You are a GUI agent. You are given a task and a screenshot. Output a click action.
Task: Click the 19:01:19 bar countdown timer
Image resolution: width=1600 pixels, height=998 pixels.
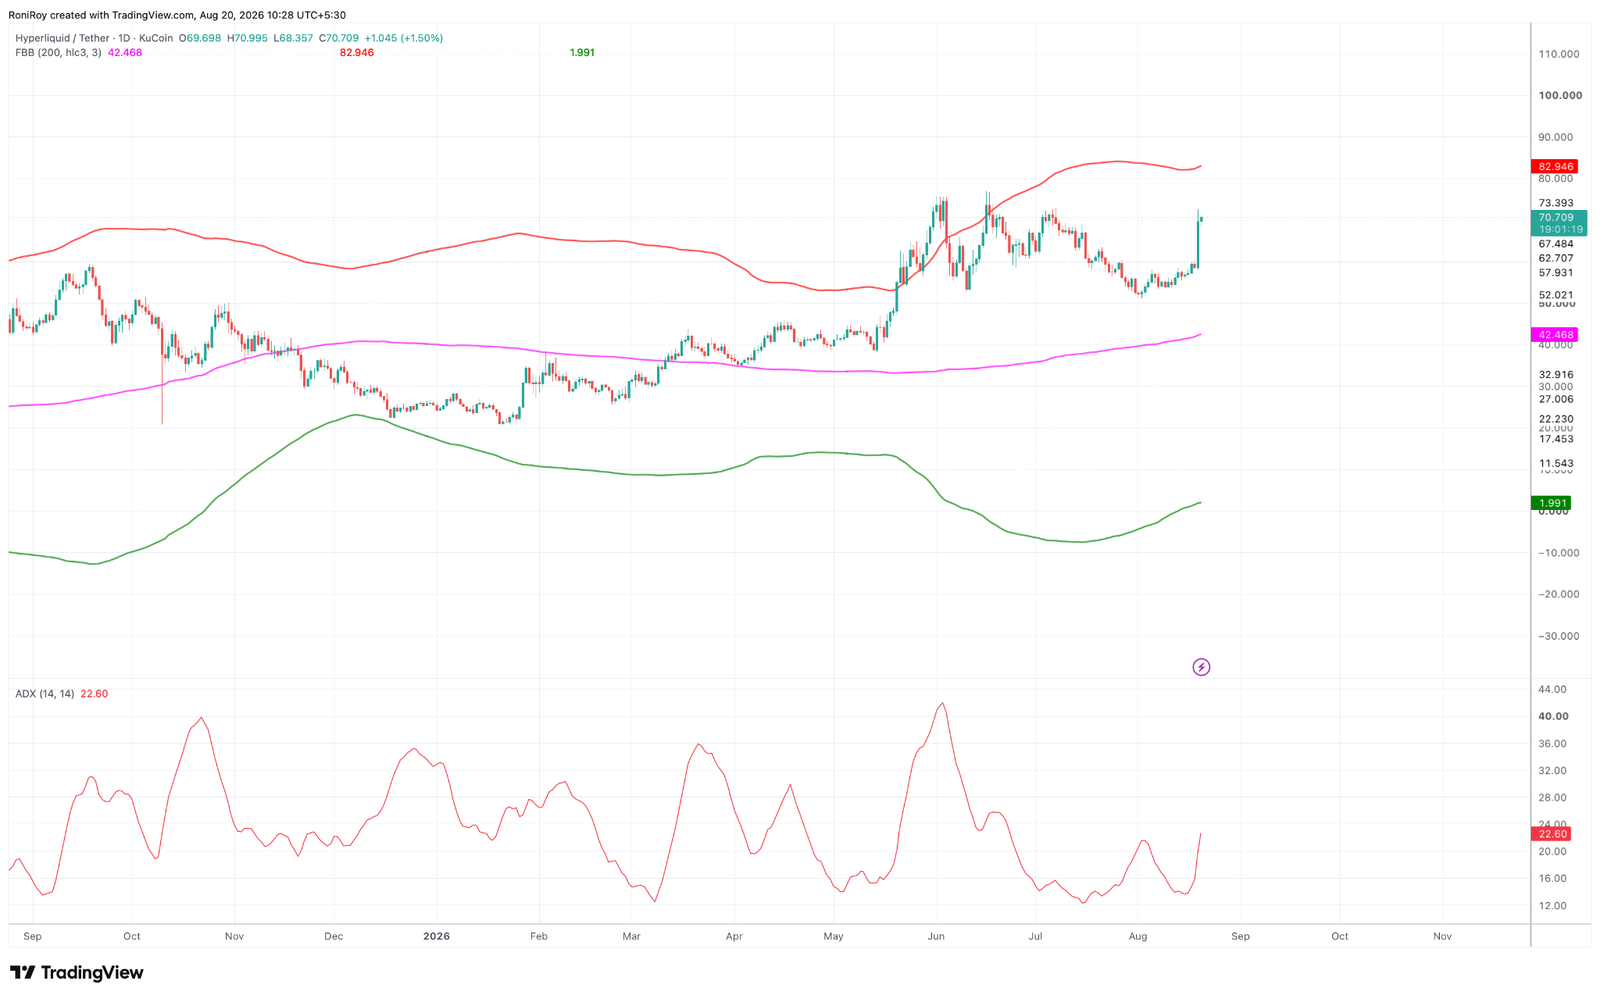[x=1560, y=230]
